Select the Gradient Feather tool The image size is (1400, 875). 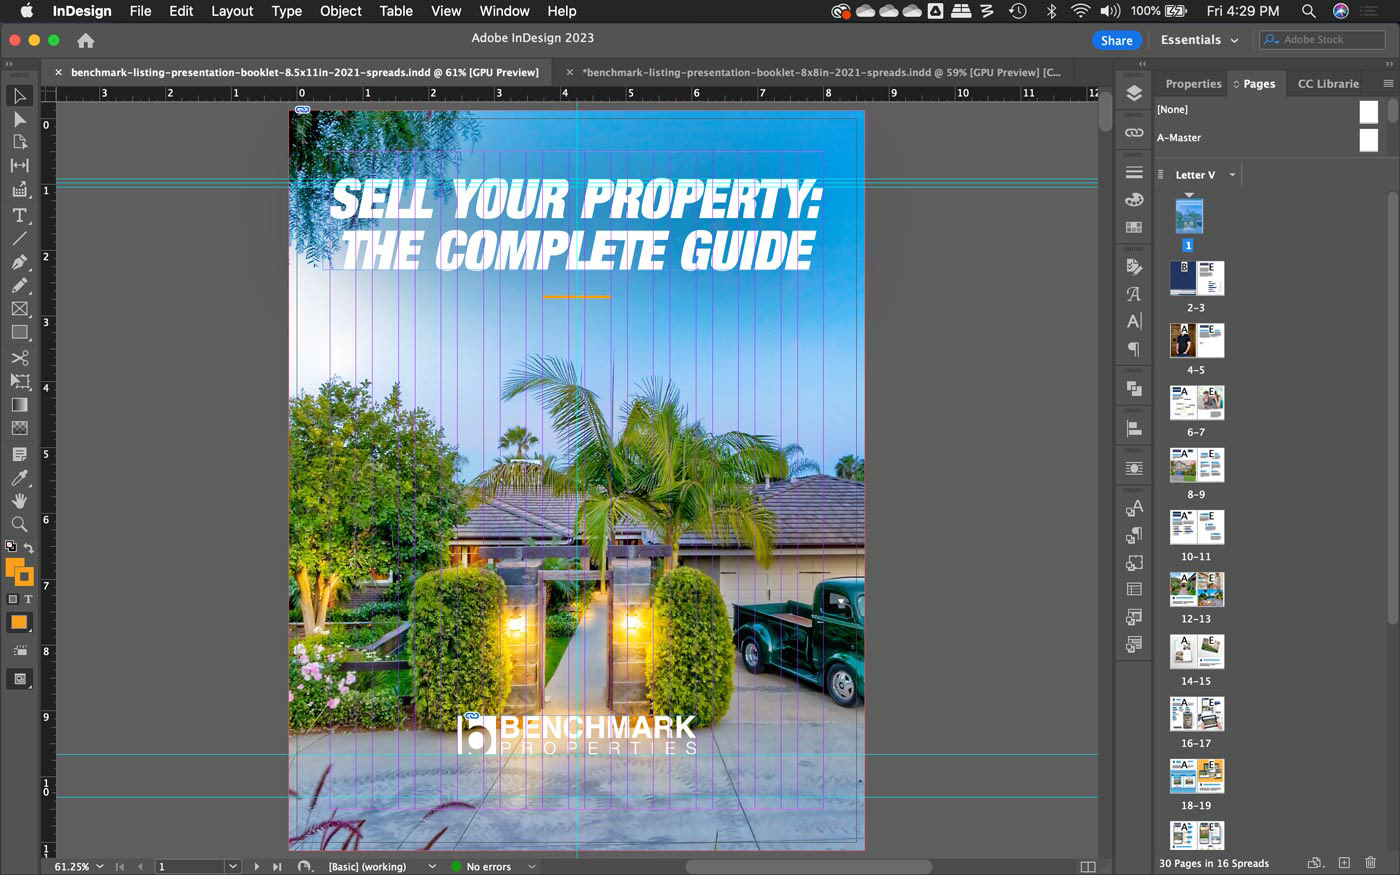point(19,428)
